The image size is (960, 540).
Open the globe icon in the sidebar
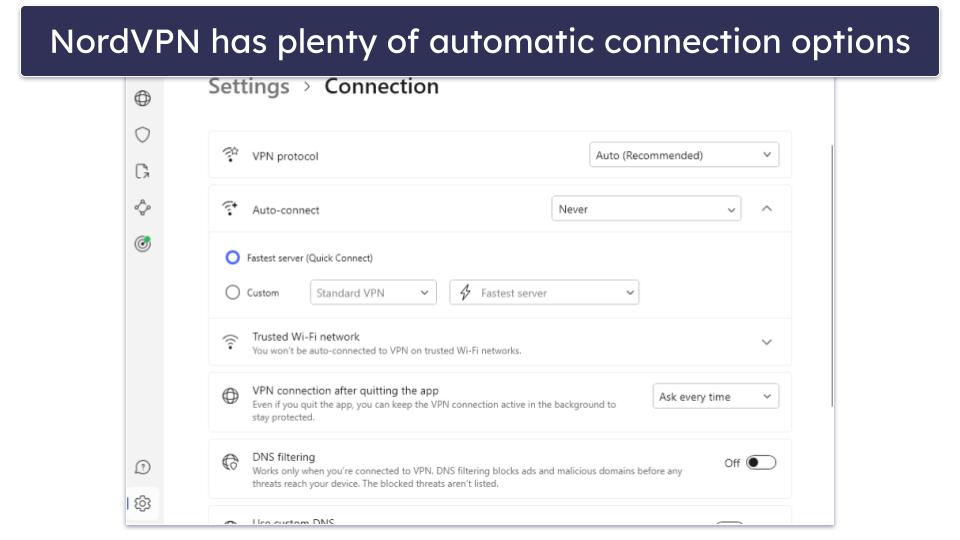pos(143,98)
